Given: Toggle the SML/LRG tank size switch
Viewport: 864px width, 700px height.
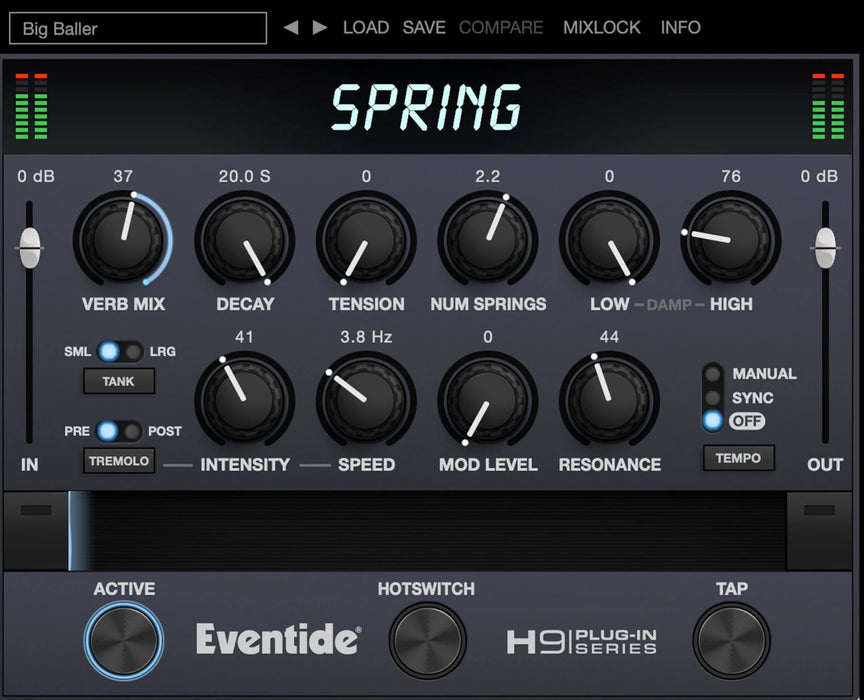Looking at the screenshot, I should click(120, 351).
